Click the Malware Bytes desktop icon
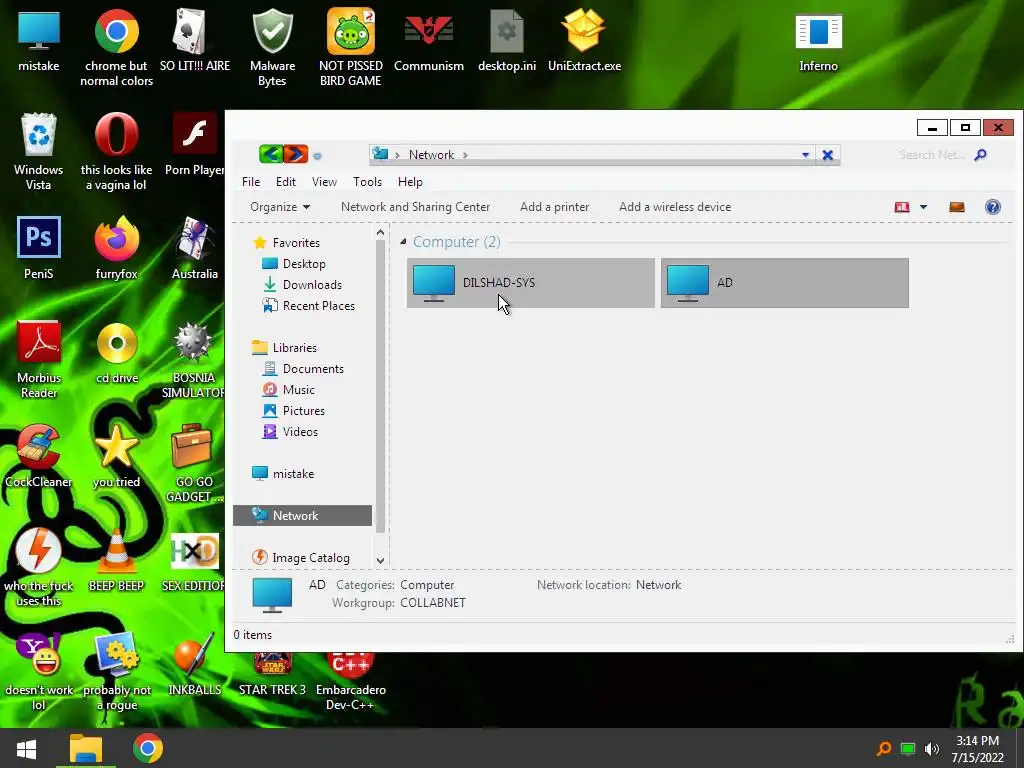This screenshot has height=768, width=1024. click(272, 48)
